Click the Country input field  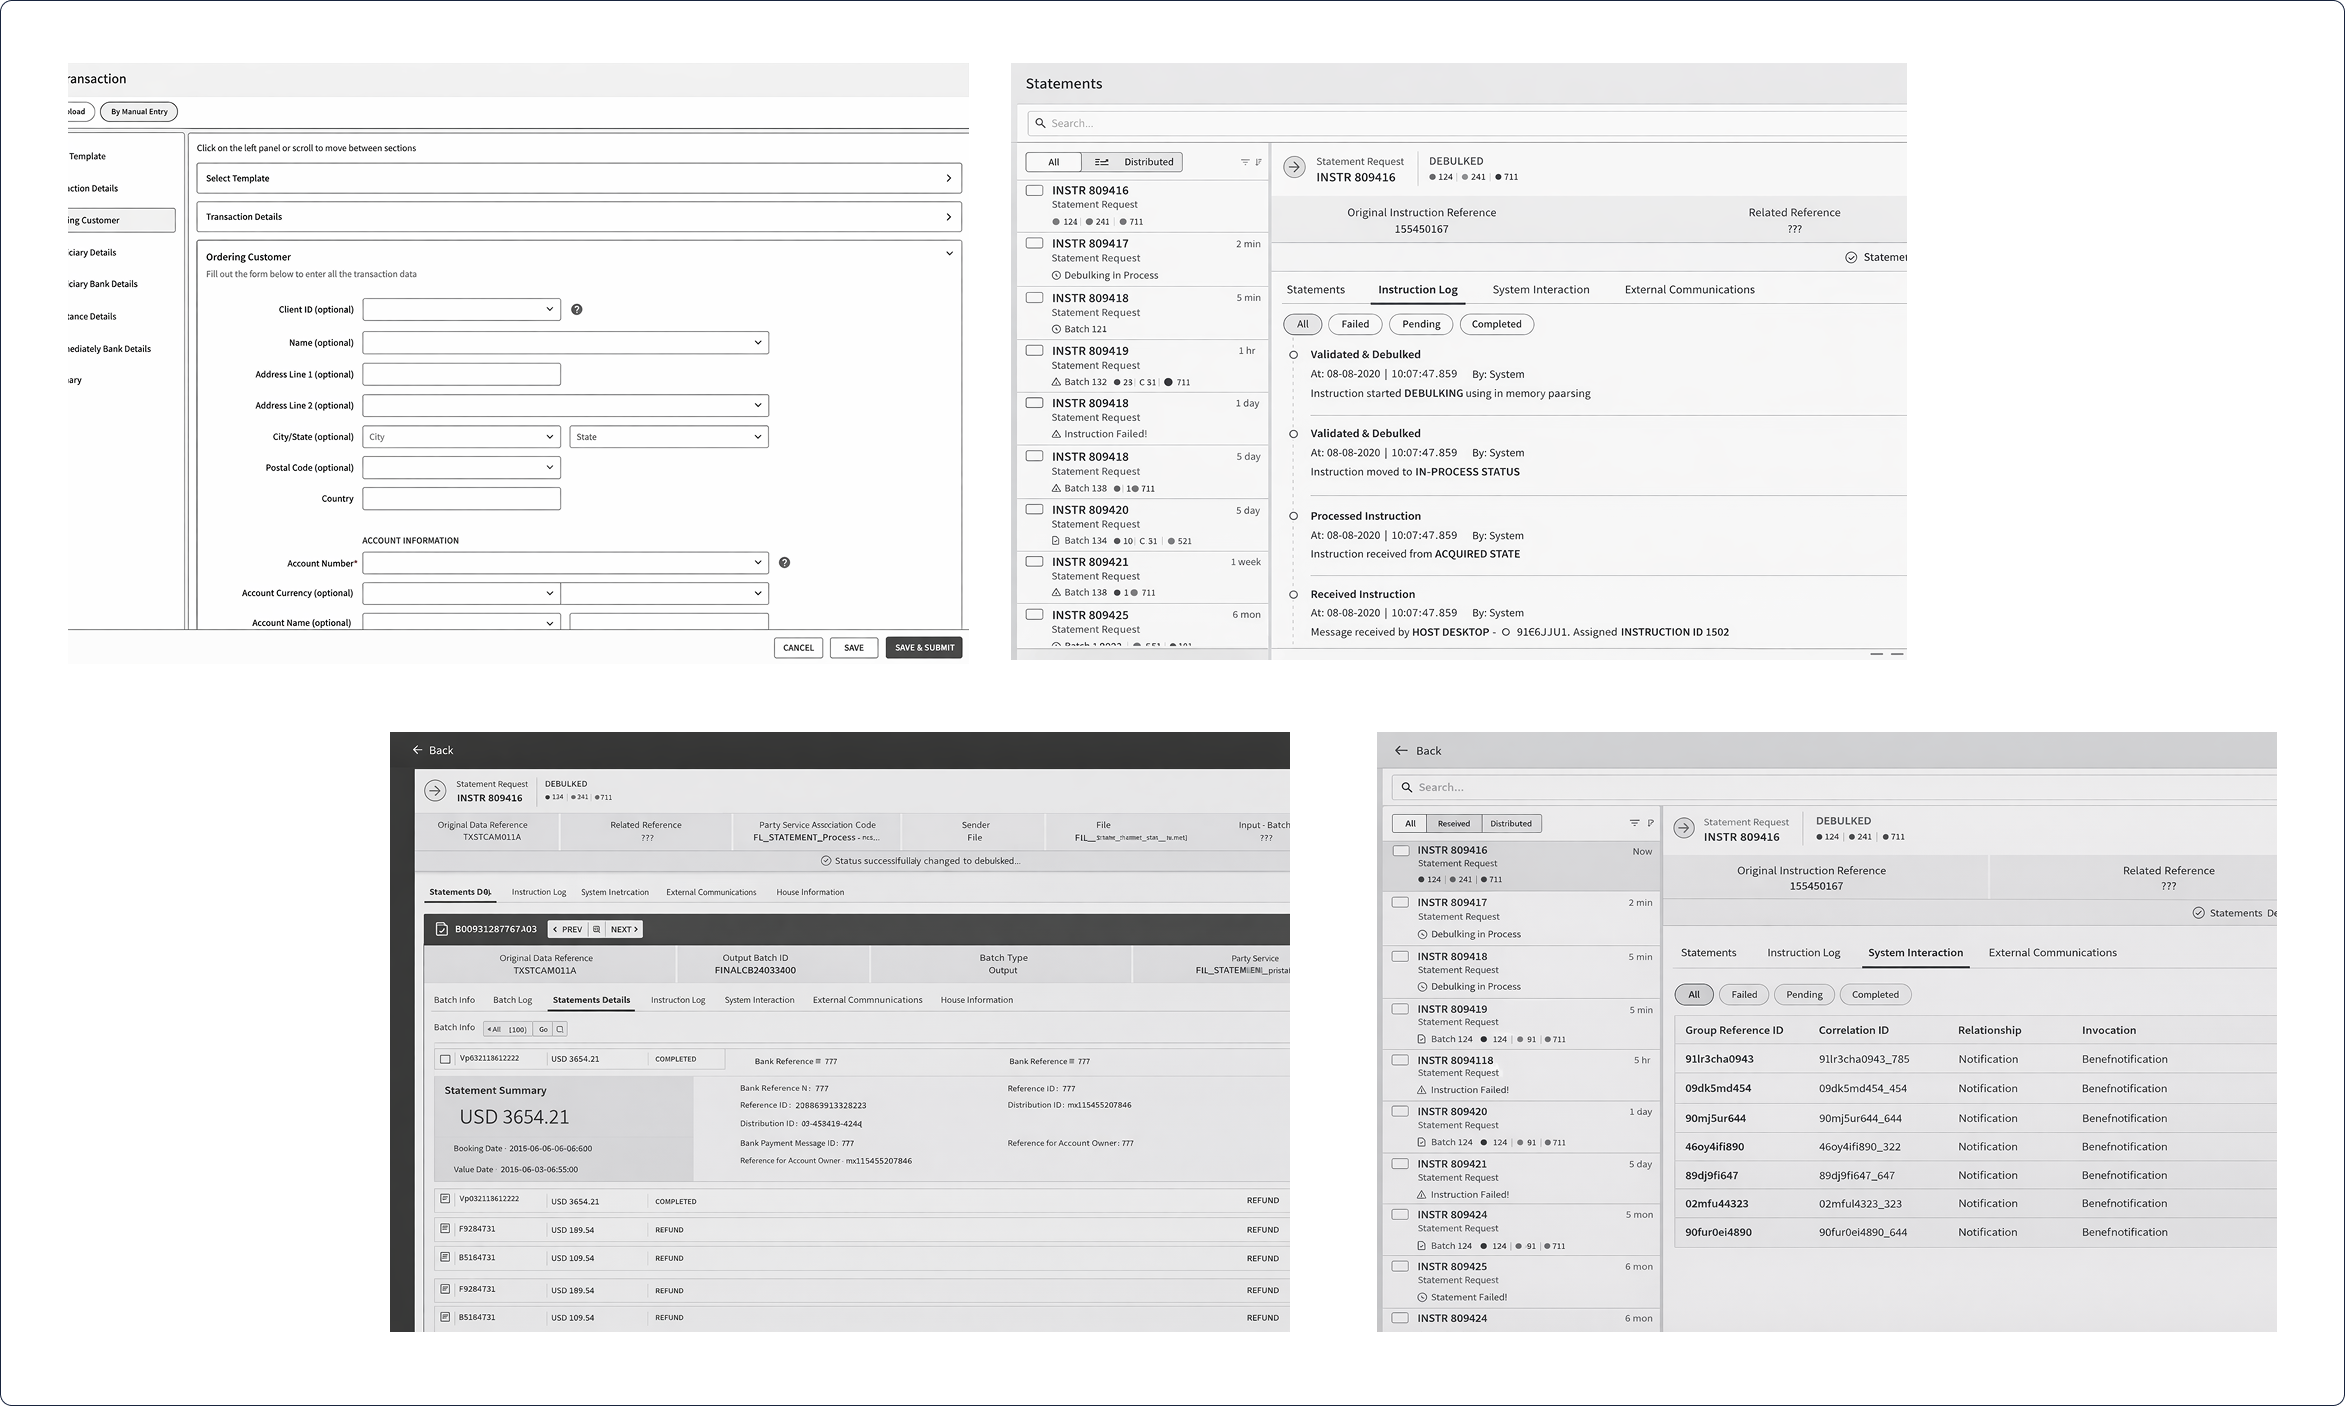(461, 499)
